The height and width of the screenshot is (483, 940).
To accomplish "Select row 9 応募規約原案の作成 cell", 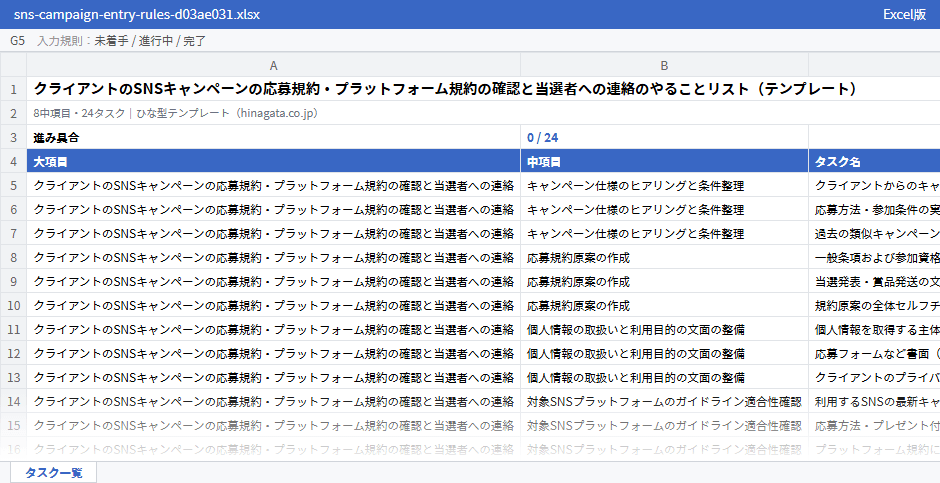I will 664,281.
